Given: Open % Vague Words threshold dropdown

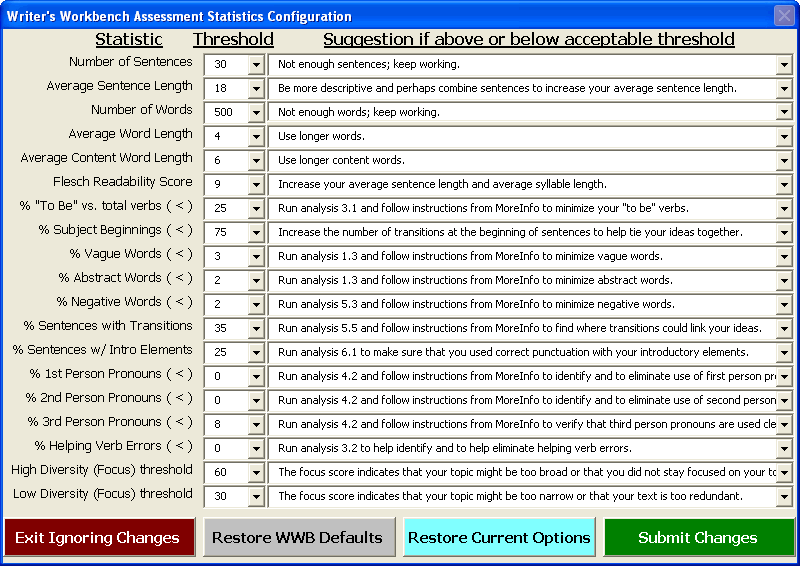Looking at the screenshot, I should point(256,256).
